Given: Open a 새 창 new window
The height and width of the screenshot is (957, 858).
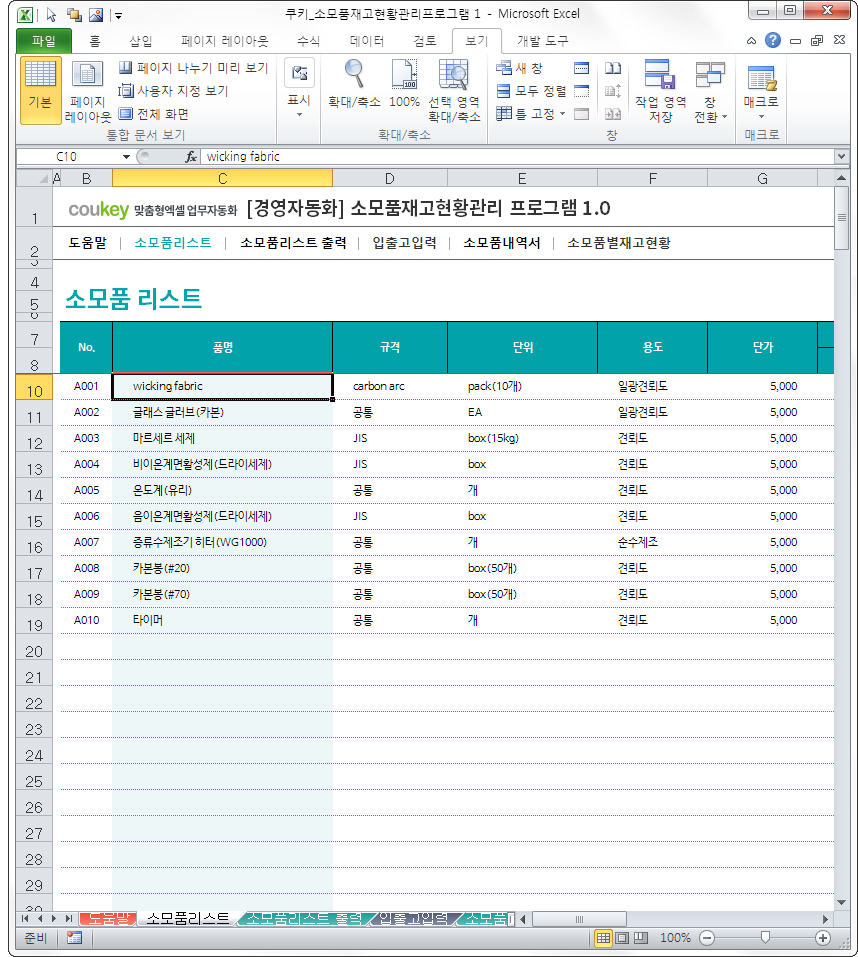Looking at the screenshot, I should coord(519,68).
